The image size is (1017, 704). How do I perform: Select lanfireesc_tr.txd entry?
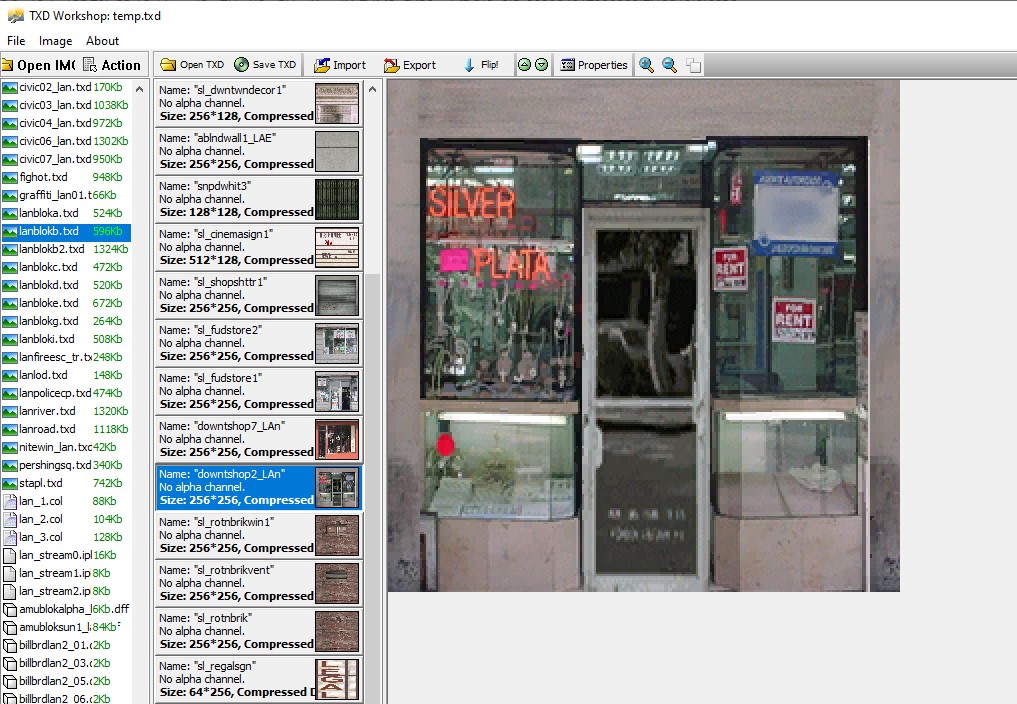66,357
